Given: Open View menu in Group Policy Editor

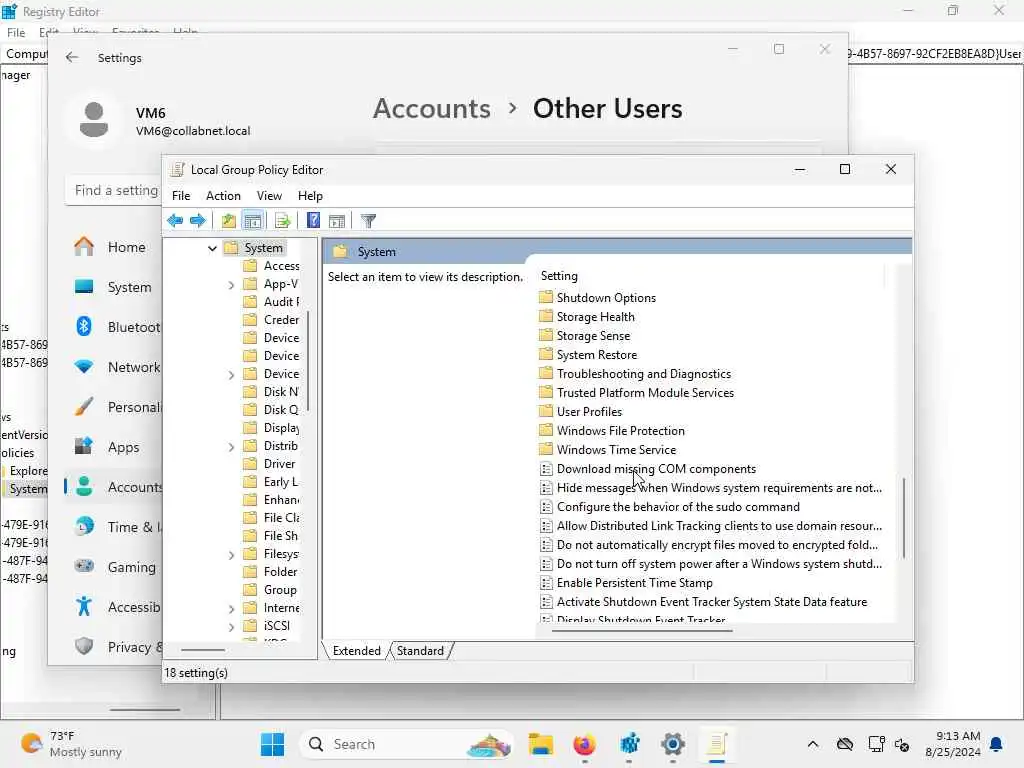Looking at the screenshot, I should click(x=269, y=196).
